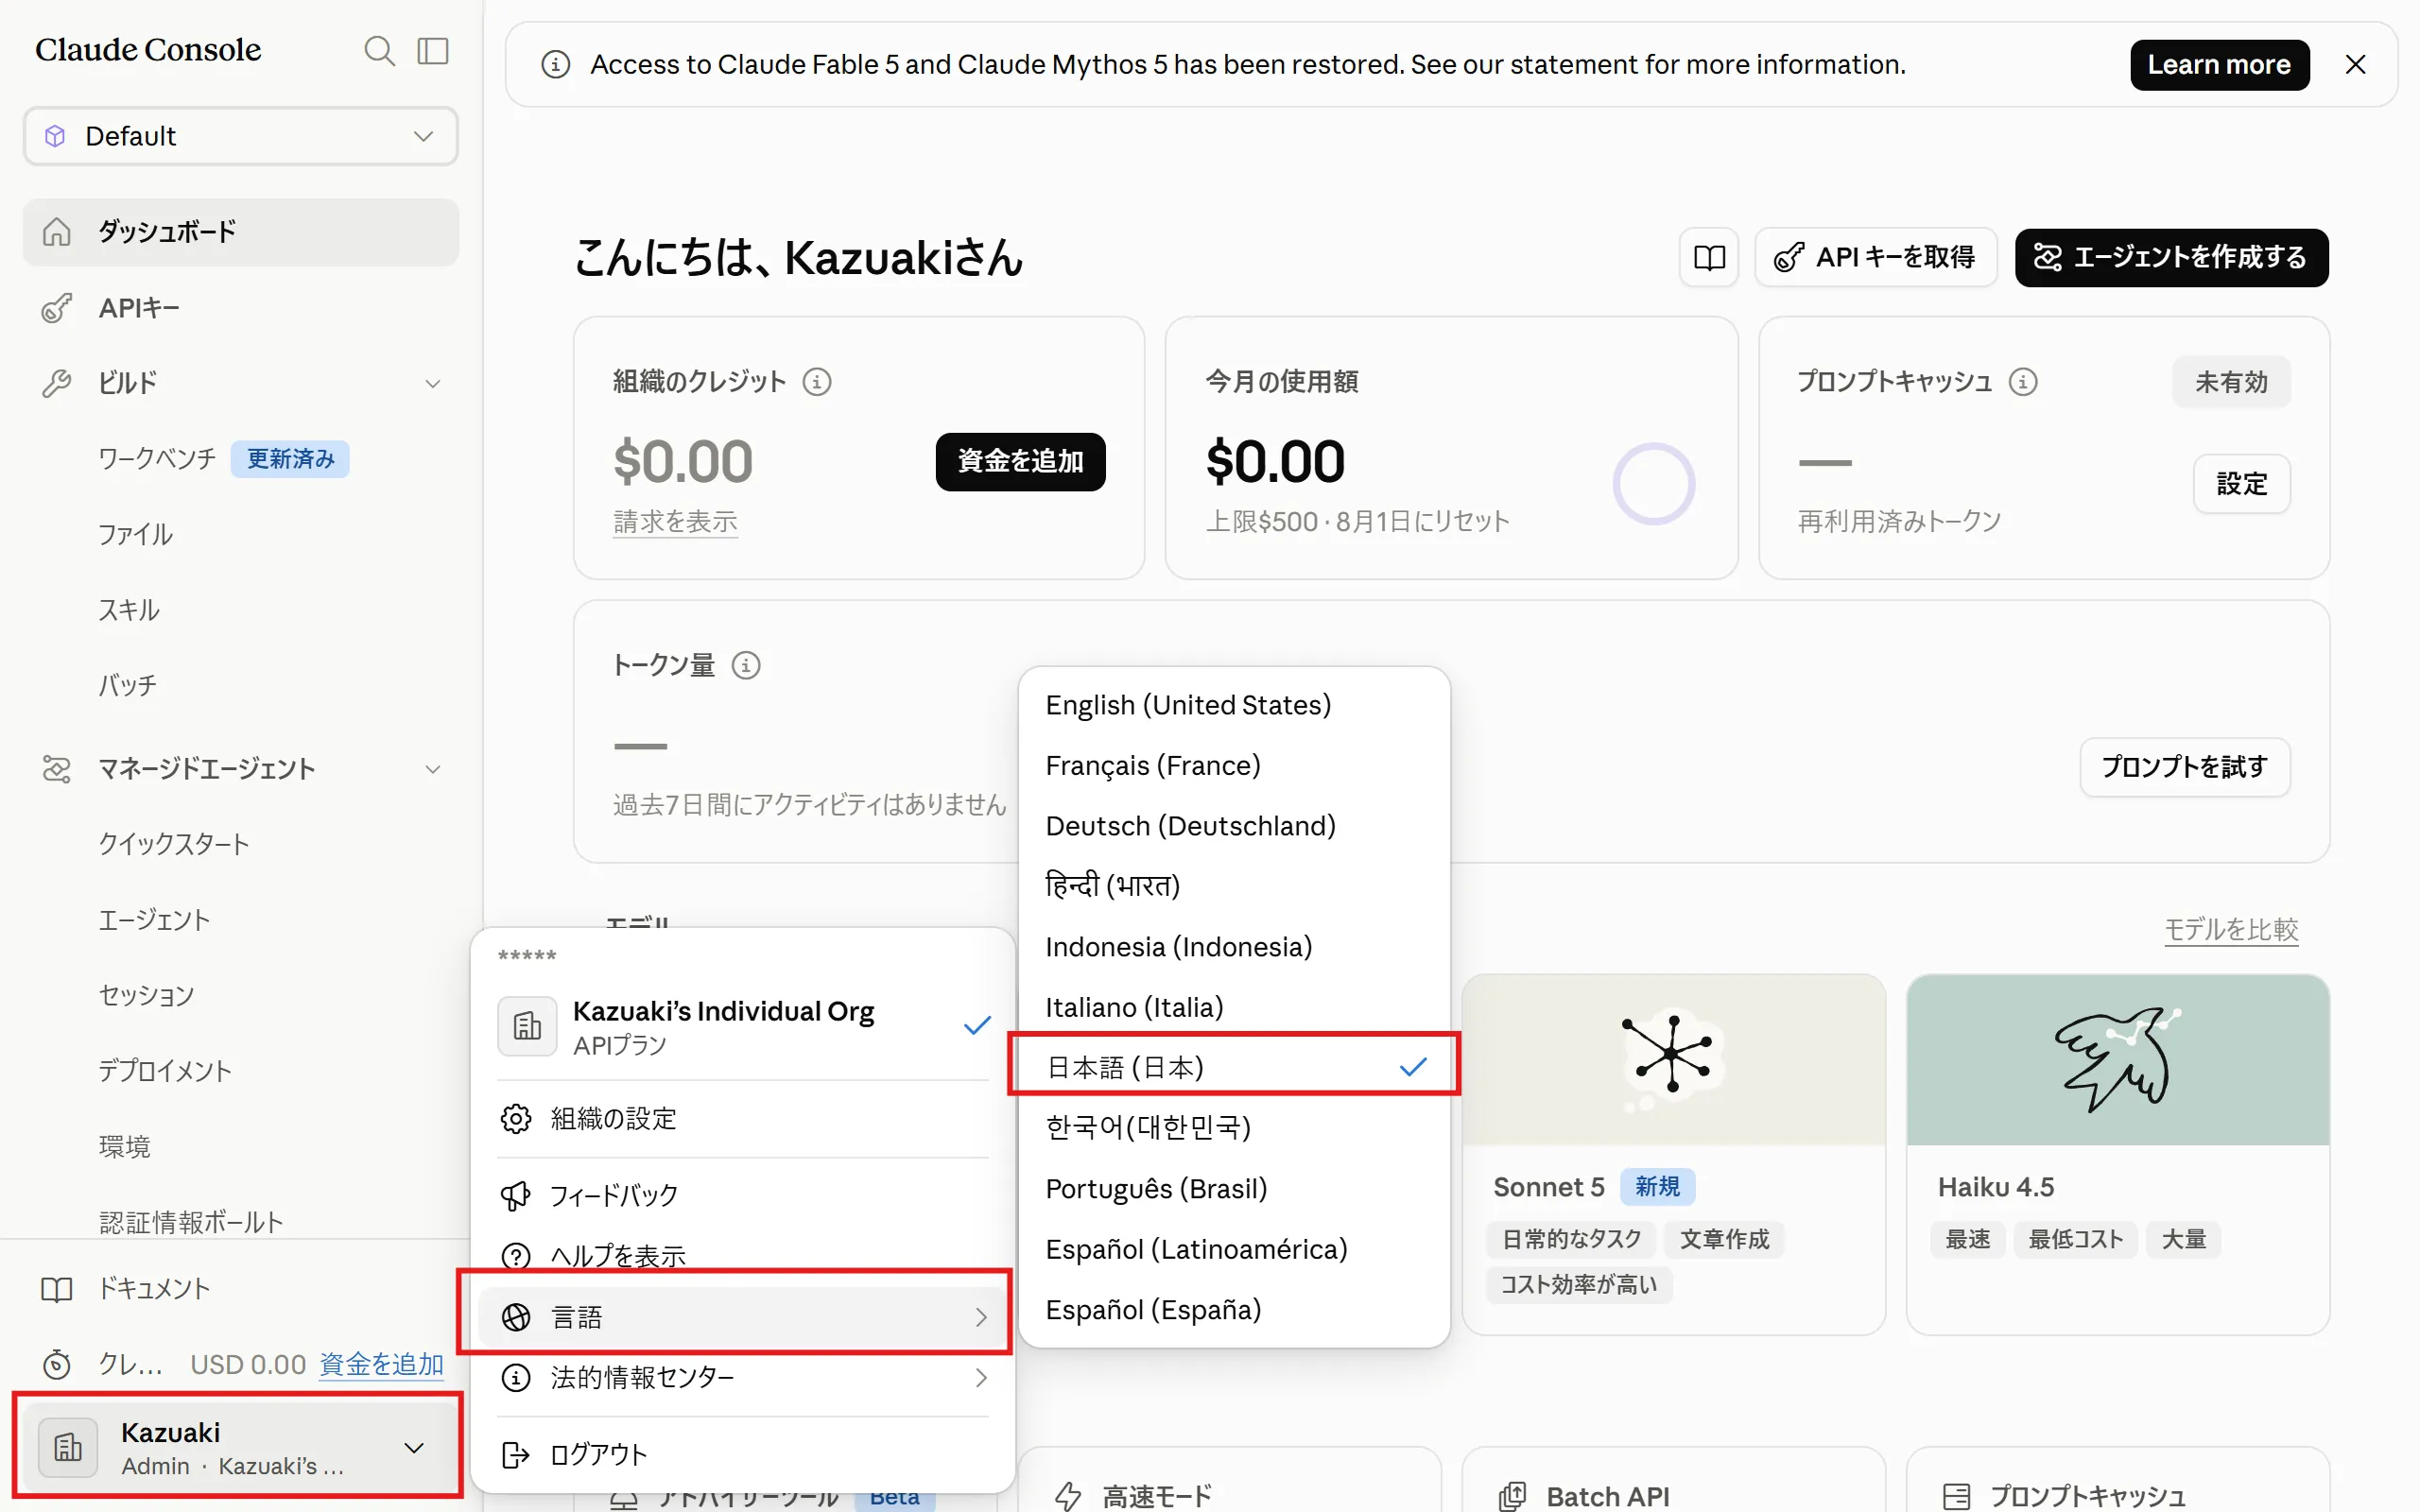Viewport: 2420px width, 1512px height.
Task: Click the key icon beside APIキー
Action: (57, 308)
